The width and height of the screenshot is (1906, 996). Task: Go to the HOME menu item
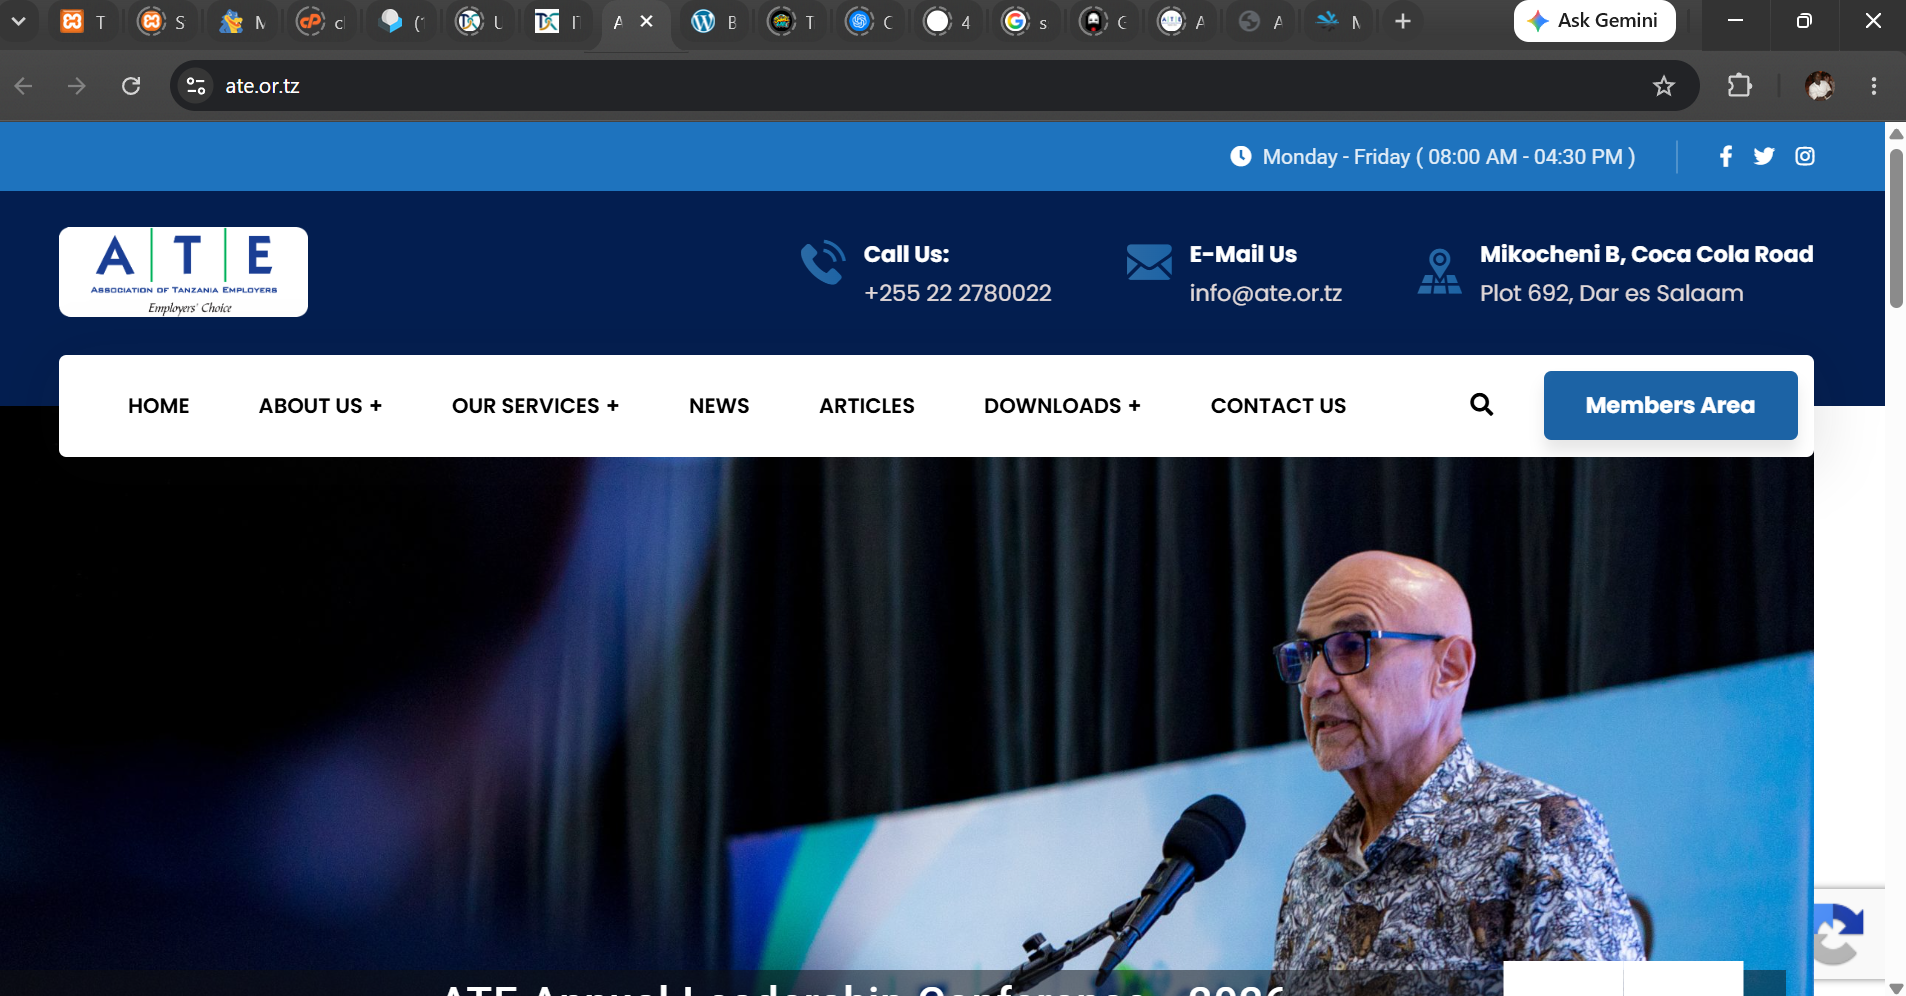point(159,406)
